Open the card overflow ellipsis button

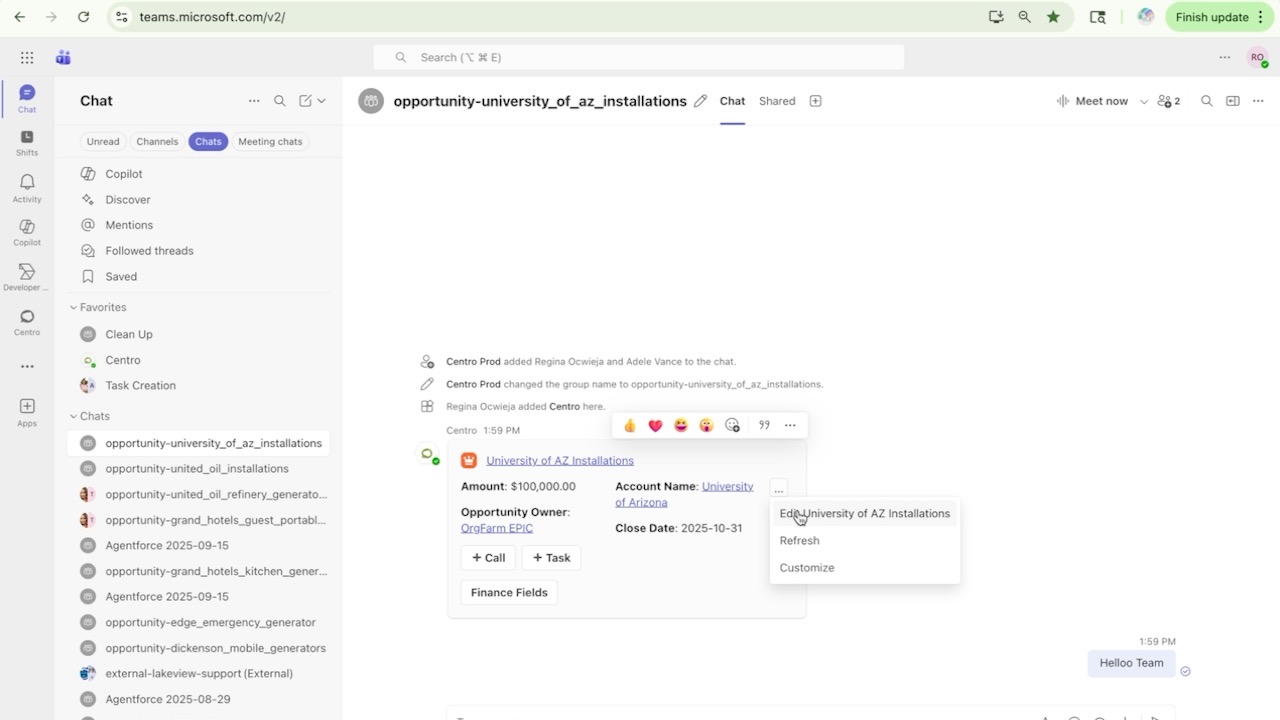(779, 489)
